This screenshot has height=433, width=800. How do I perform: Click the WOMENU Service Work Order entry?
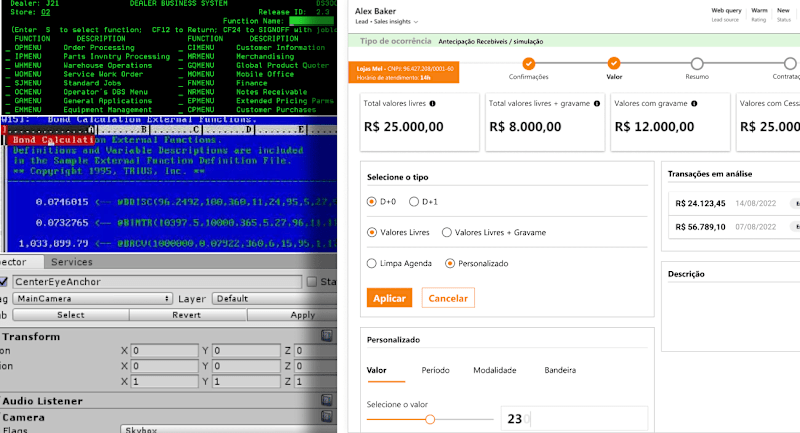coord(74,74)
